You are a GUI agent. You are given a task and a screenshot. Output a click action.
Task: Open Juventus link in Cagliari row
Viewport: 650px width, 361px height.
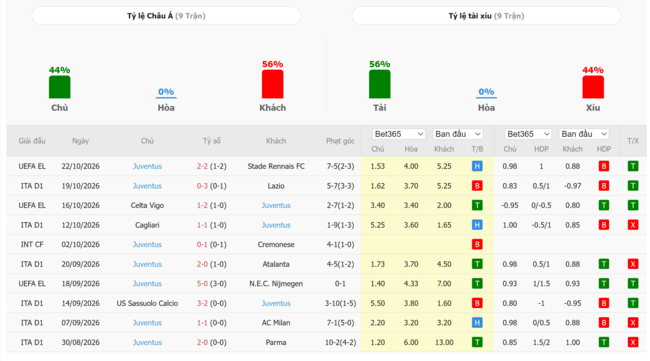point(276,225)
